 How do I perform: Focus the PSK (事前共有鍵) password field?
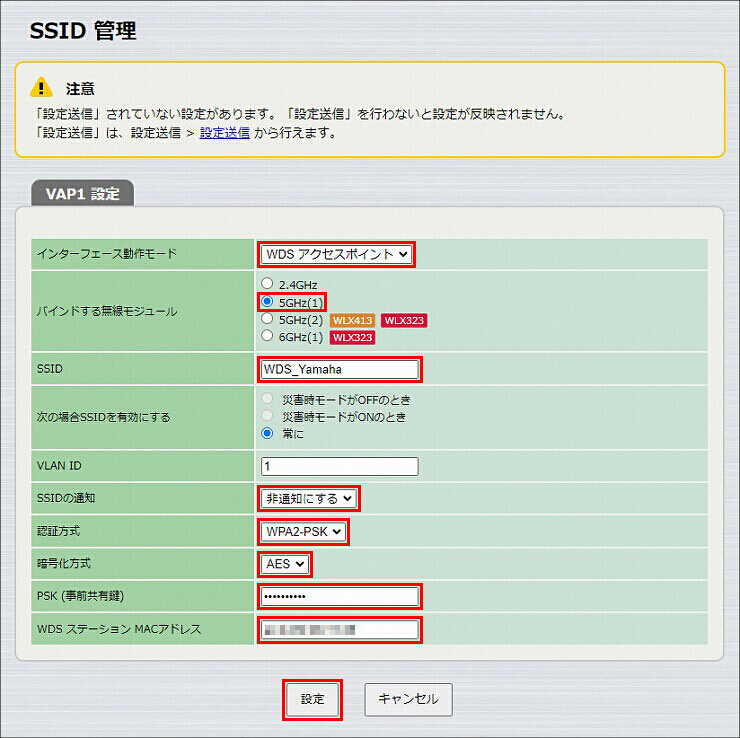click(339, 596)
